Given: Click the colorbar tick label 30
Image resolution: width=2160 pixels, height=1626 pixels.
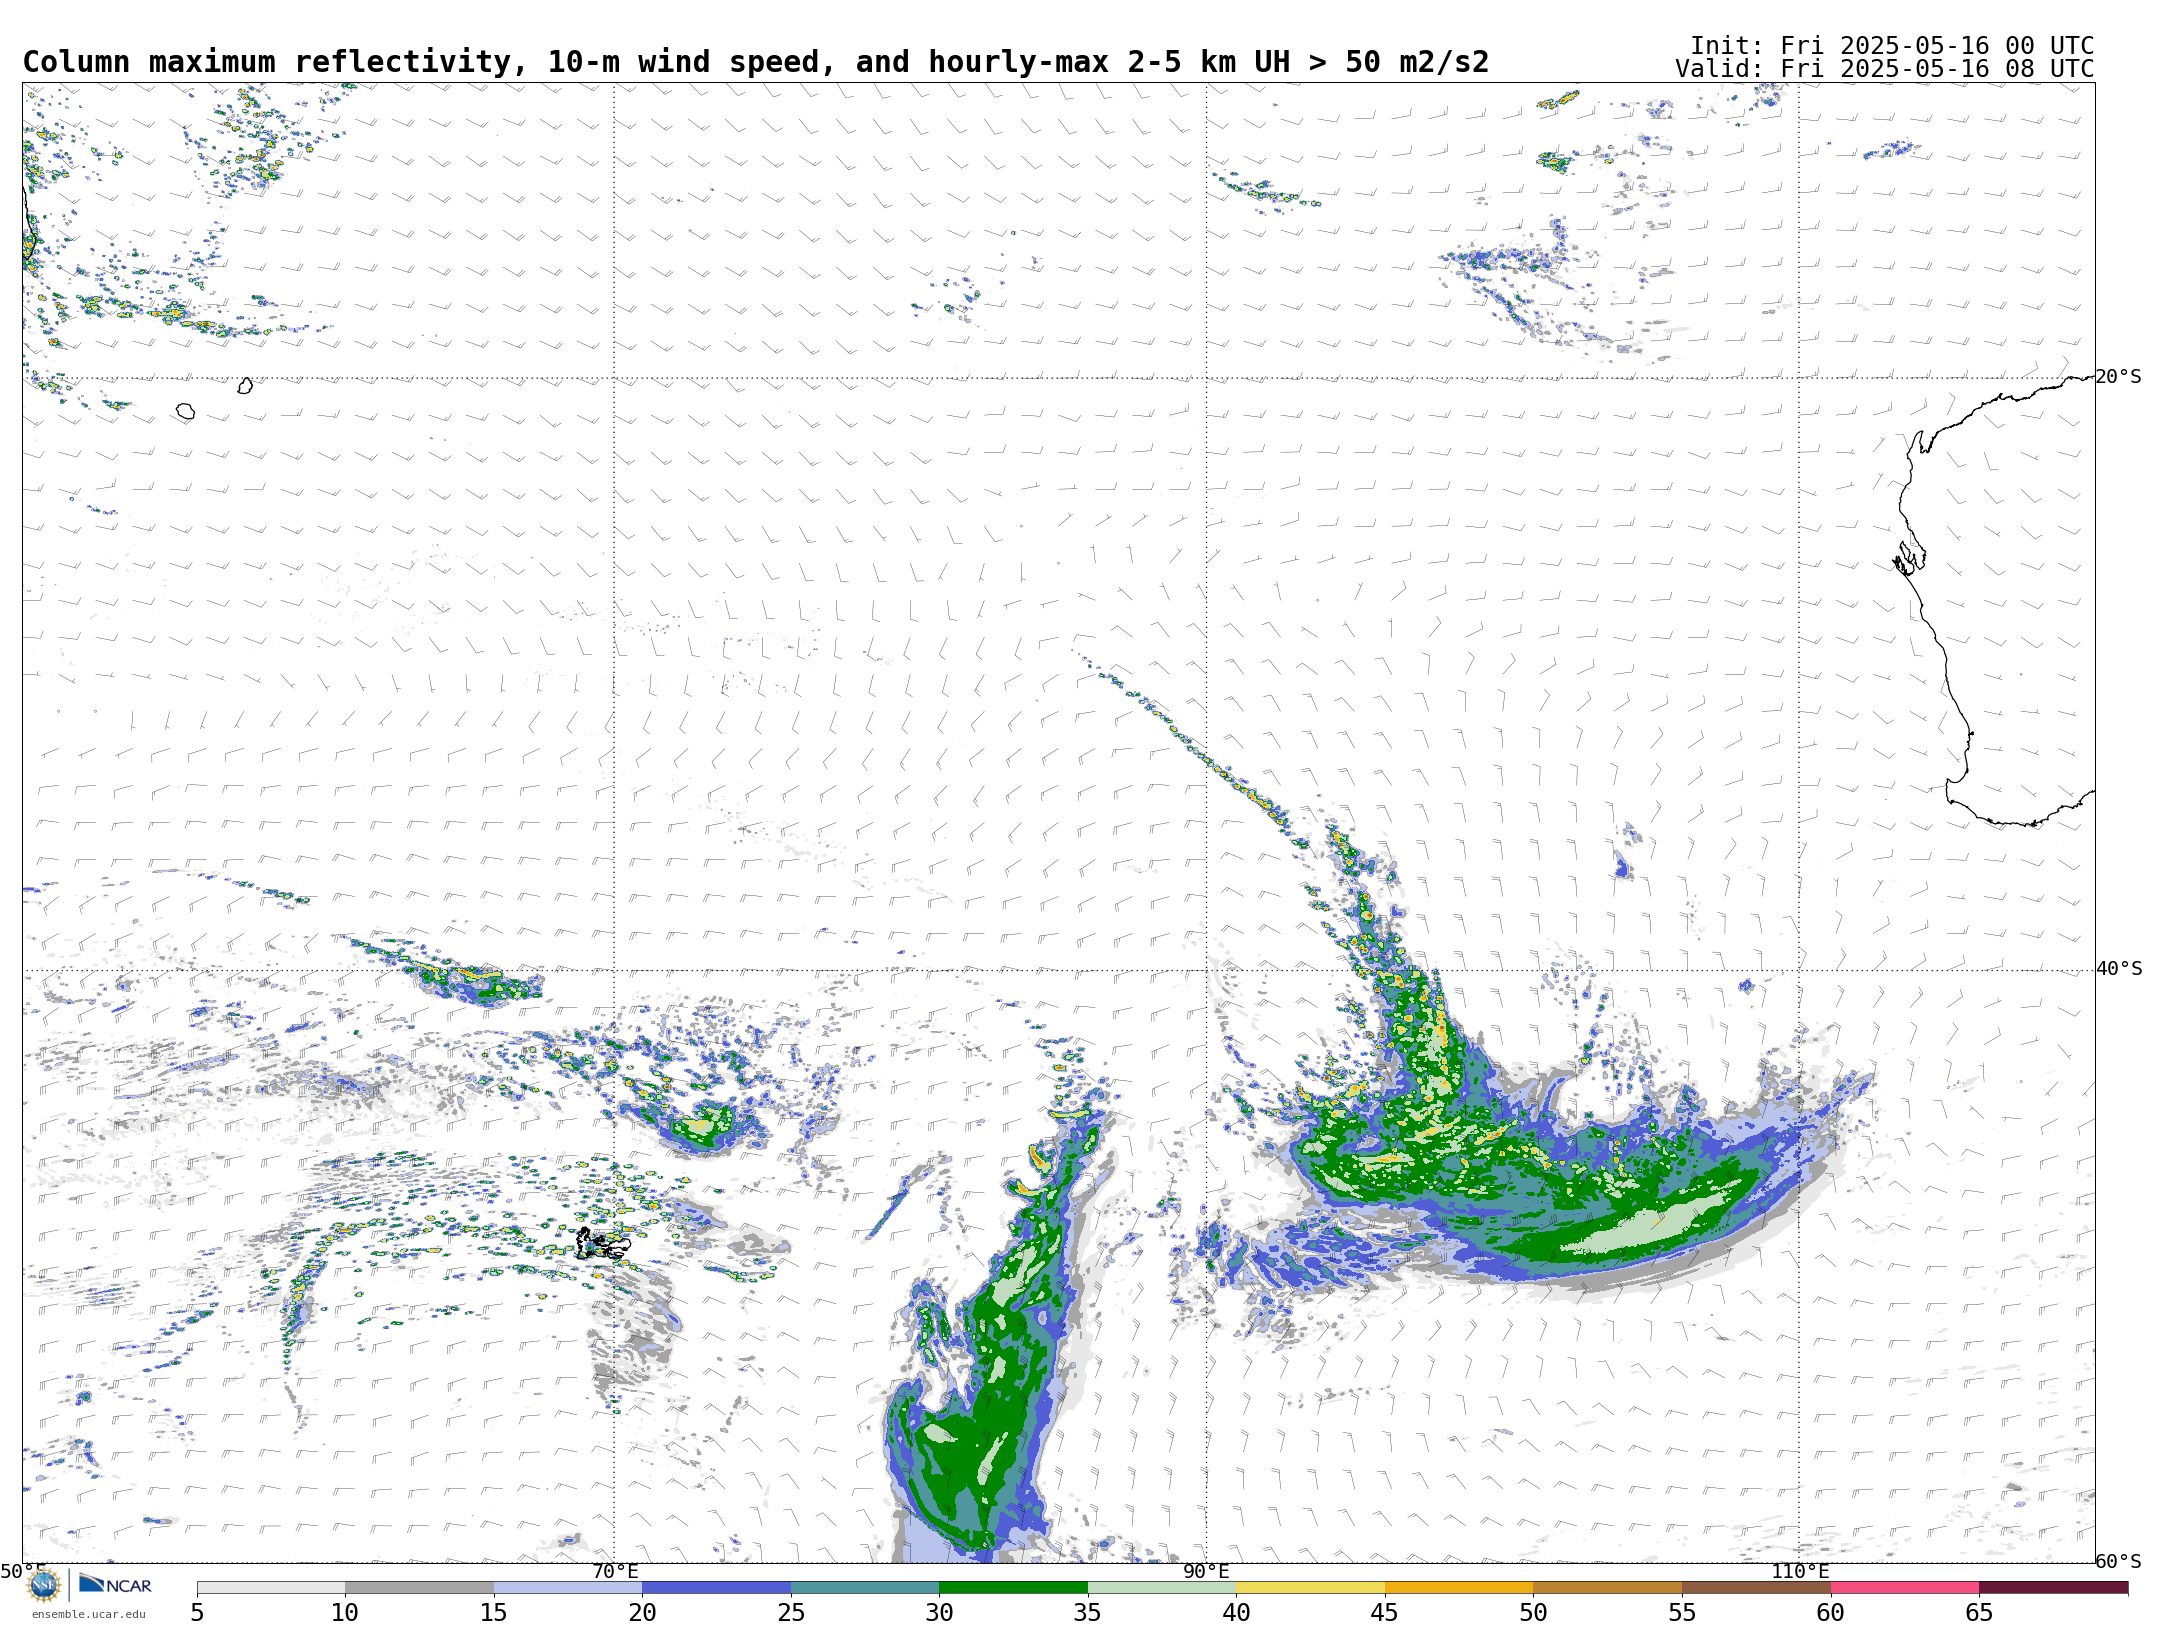Looking at the screenshot, I should (x=939, y=1612).
